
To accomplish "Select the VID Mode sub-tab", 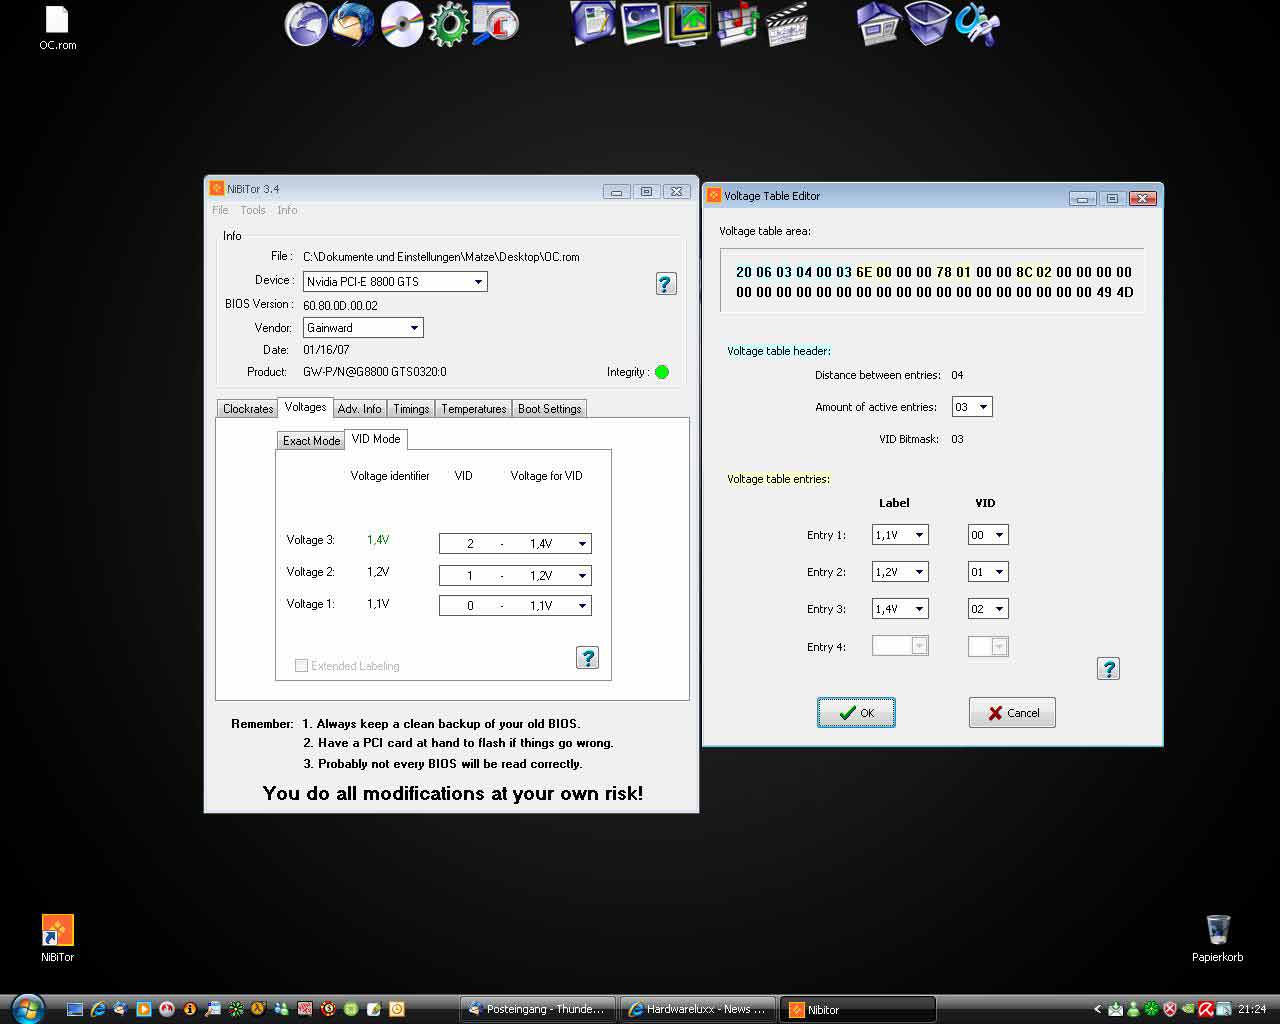I will (x=376, y=439).
